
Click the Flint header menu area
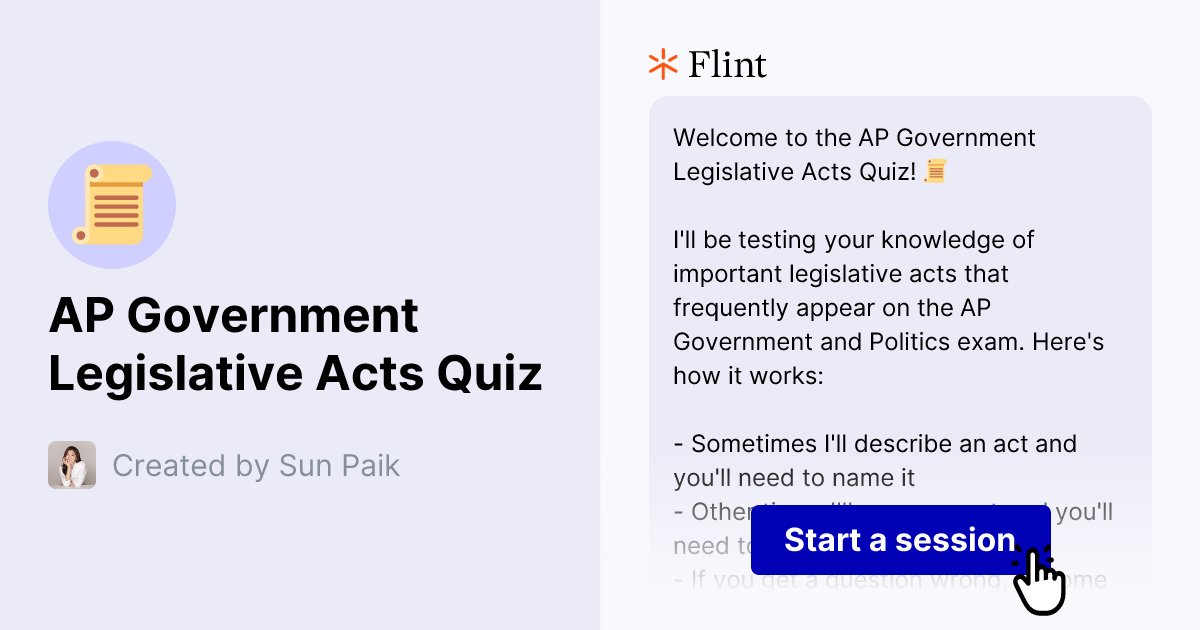(x=710, y=64)
